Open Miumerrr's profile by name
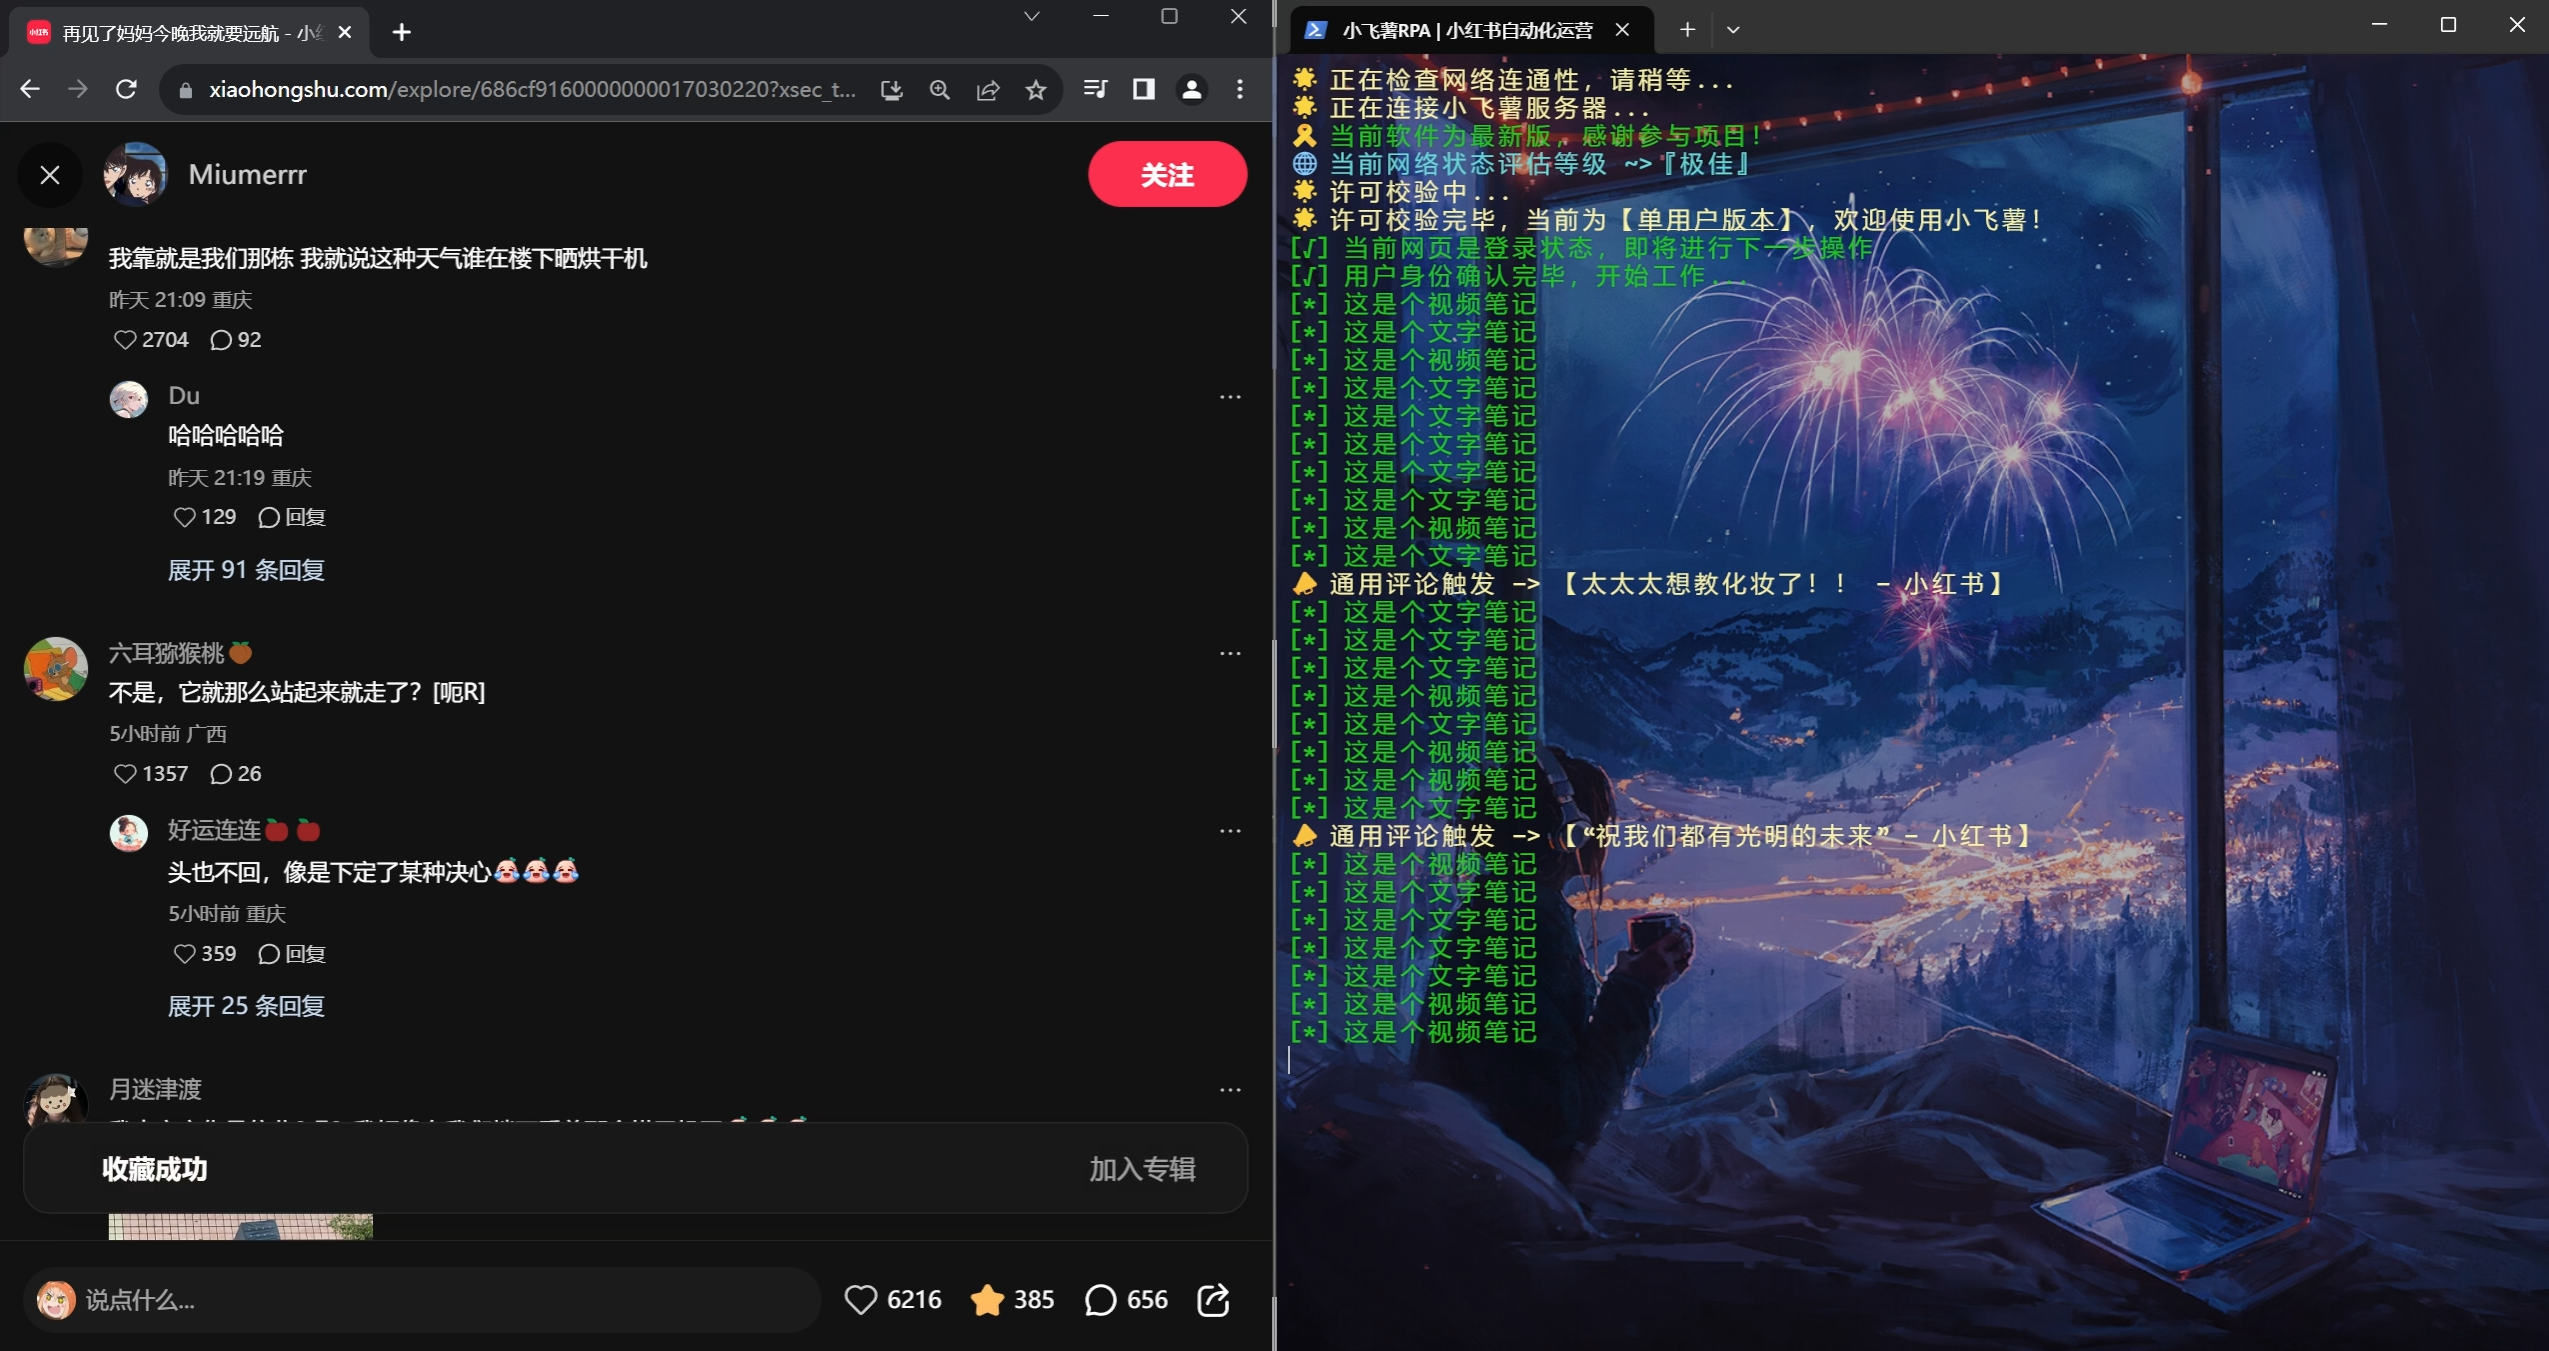 point(247,174)
